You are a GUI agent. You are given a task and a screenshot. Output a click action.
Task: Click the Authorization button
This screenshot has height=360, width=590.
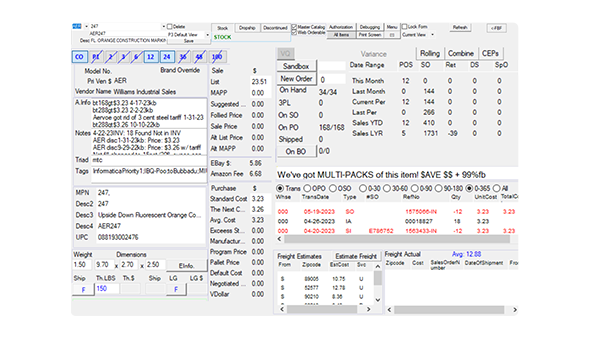(341, 27)
